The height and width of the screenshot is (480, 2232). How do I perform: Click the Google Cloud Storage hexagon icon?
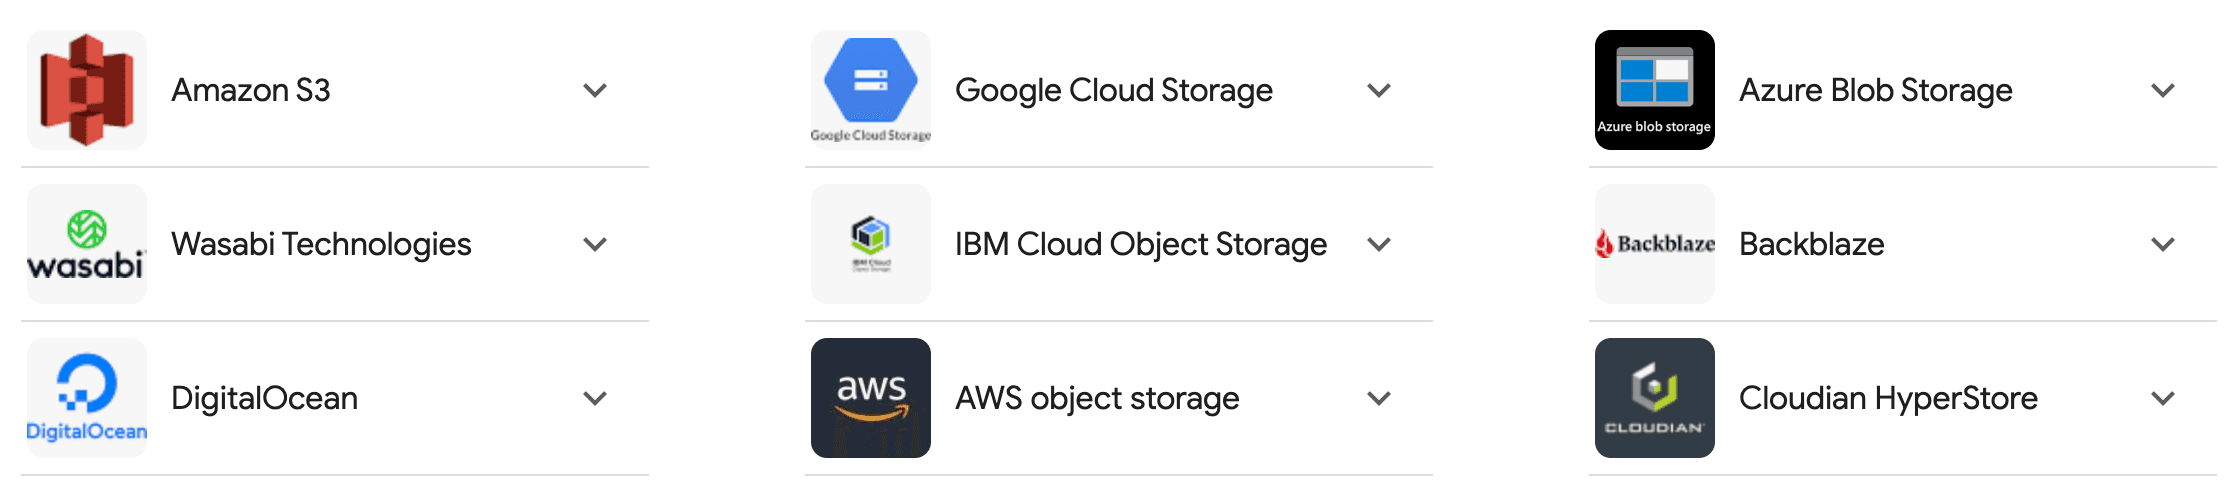(x=870, y=82)
